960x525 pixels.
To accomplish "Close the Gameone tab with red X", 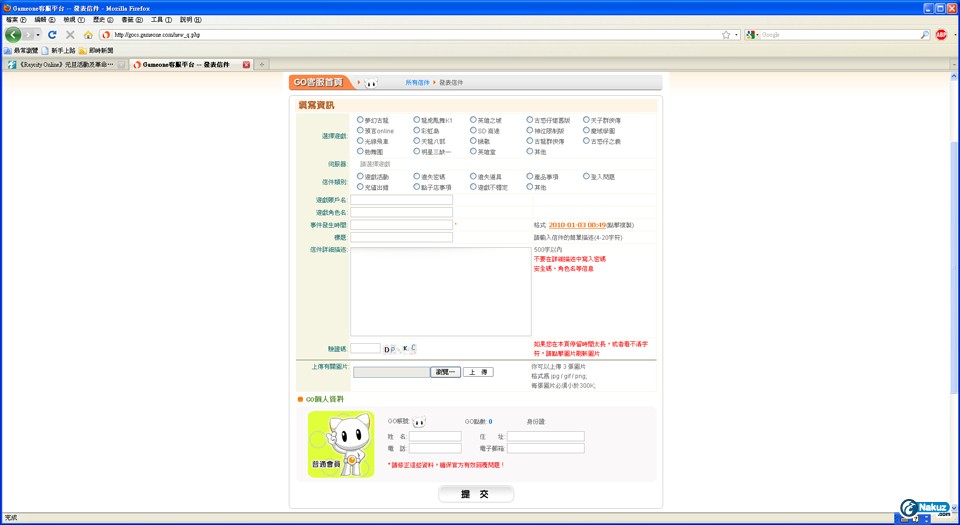I will pyautogui.click(x=246, y=64).
